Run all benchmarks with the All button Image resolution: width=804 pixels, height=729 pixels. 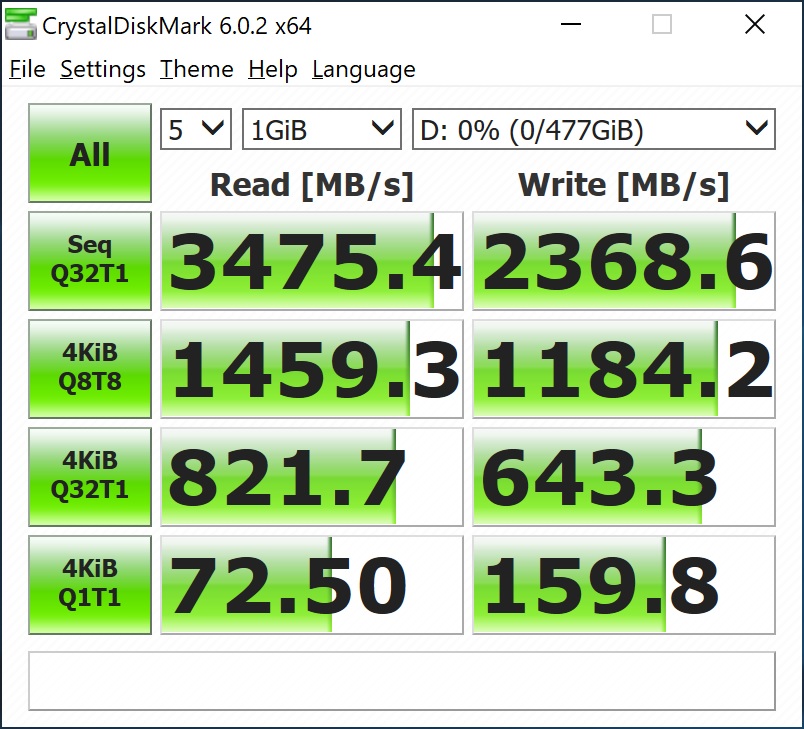click(x=90, y=153)
